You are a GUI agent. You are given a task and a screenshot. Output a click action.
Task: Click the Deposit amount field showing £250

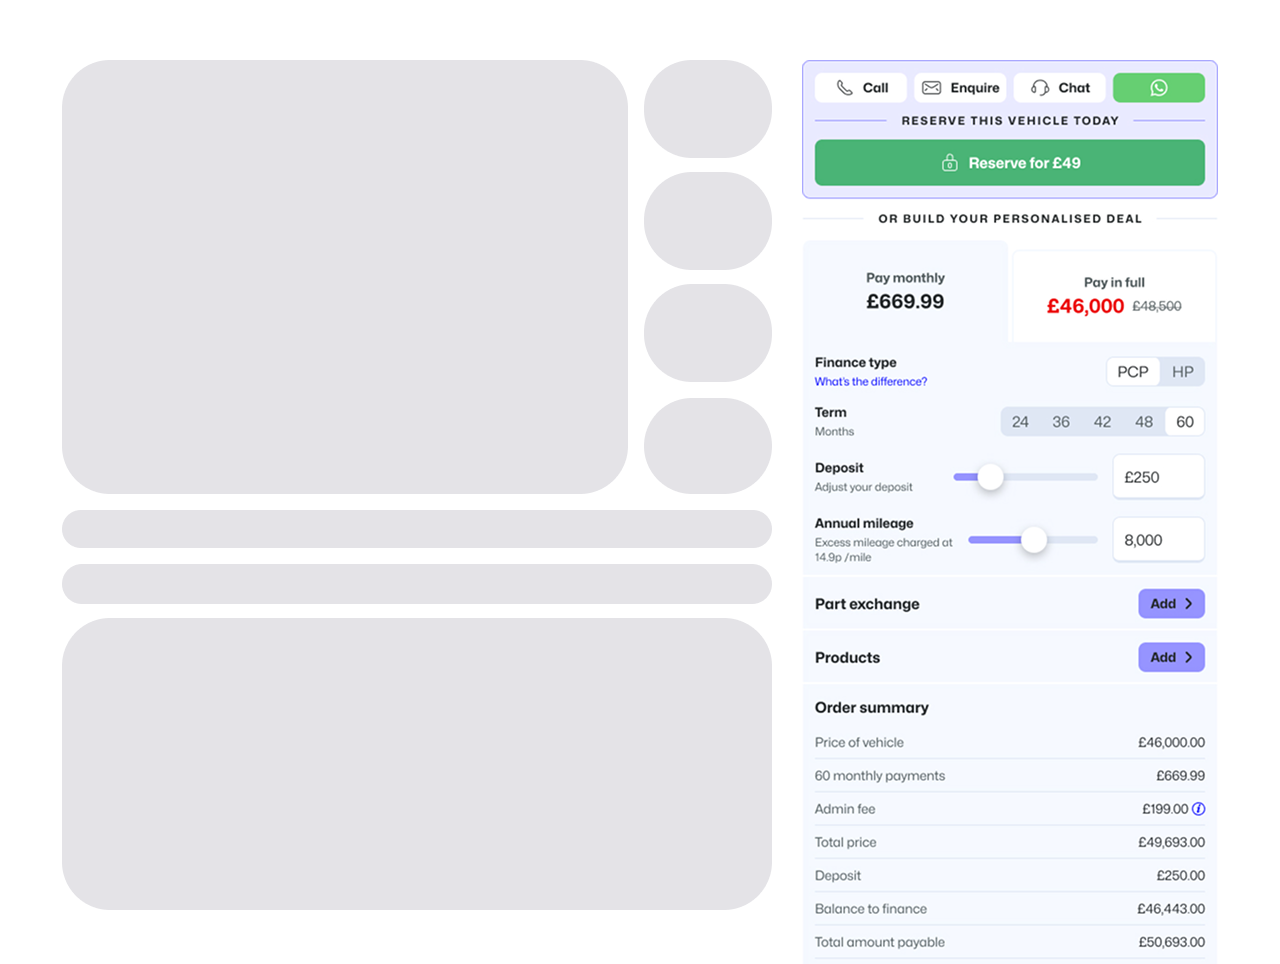1158,478
